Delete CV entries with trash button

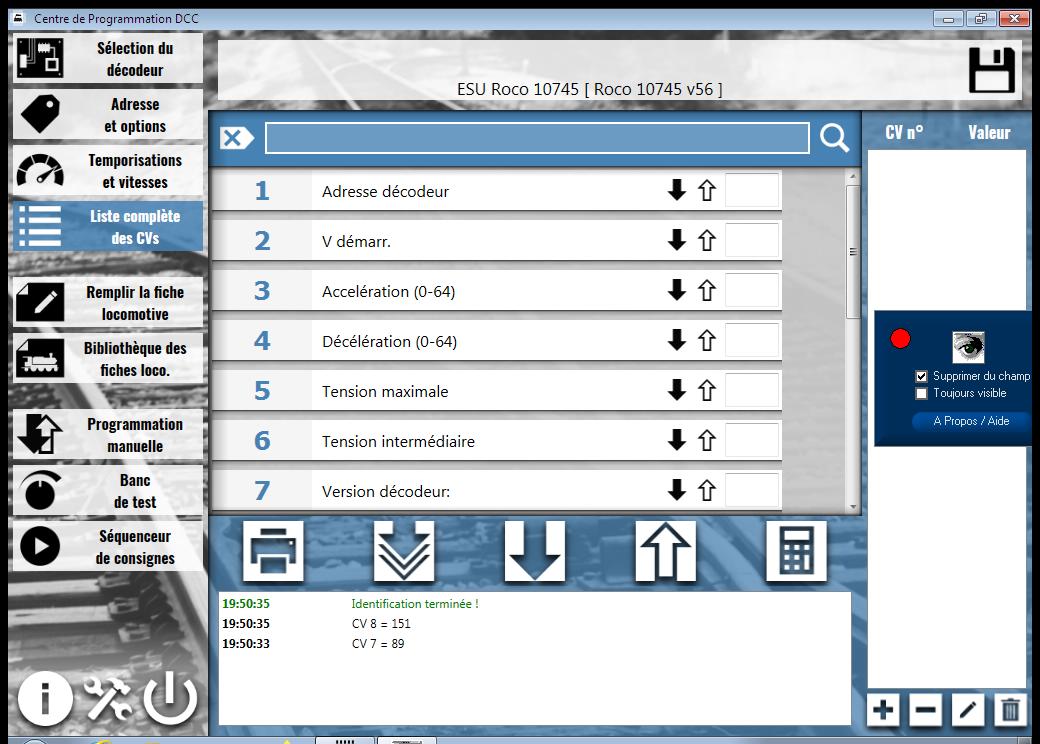pos(1010,710)
